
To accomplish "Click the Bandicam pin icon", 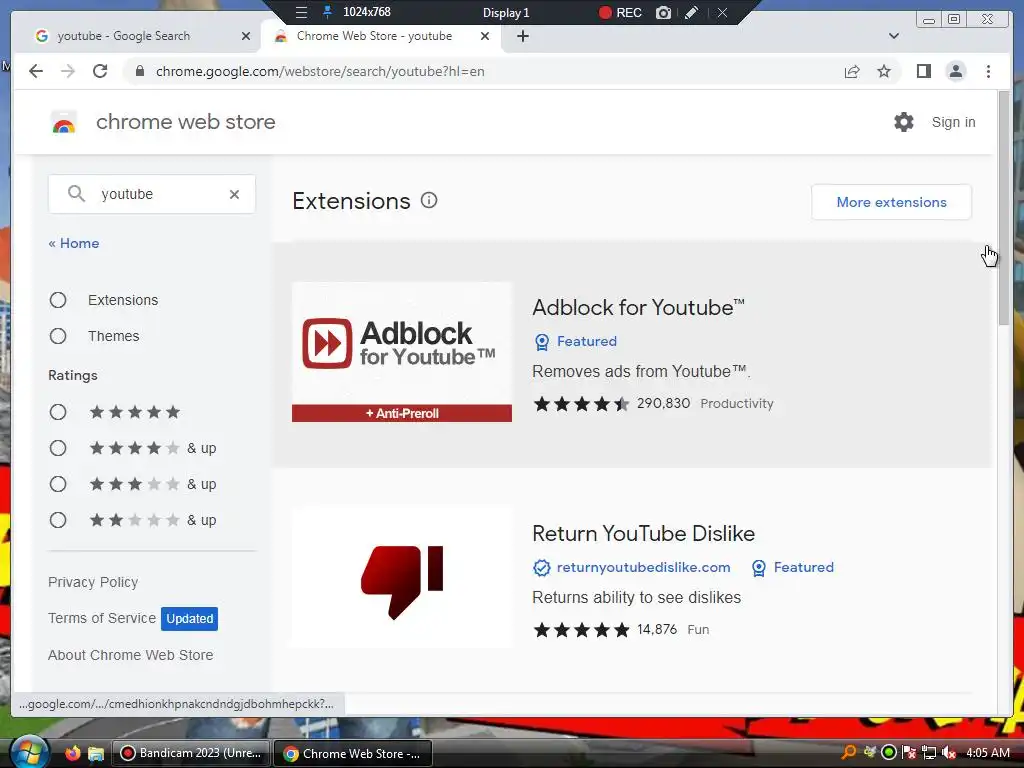I will [x=327, y=12].
